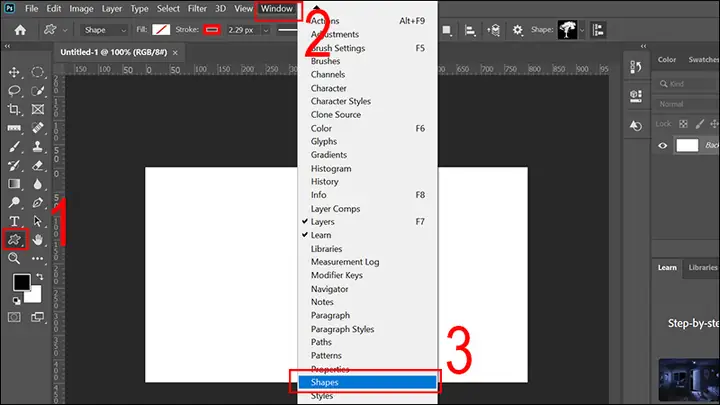Toggle Quick Mask mode
This screenshot has height=405, width=720.
[14, 317]
